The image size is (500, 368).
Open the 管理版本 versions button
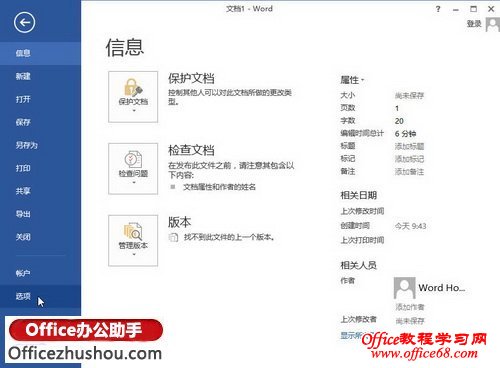(x=133, y=241)
